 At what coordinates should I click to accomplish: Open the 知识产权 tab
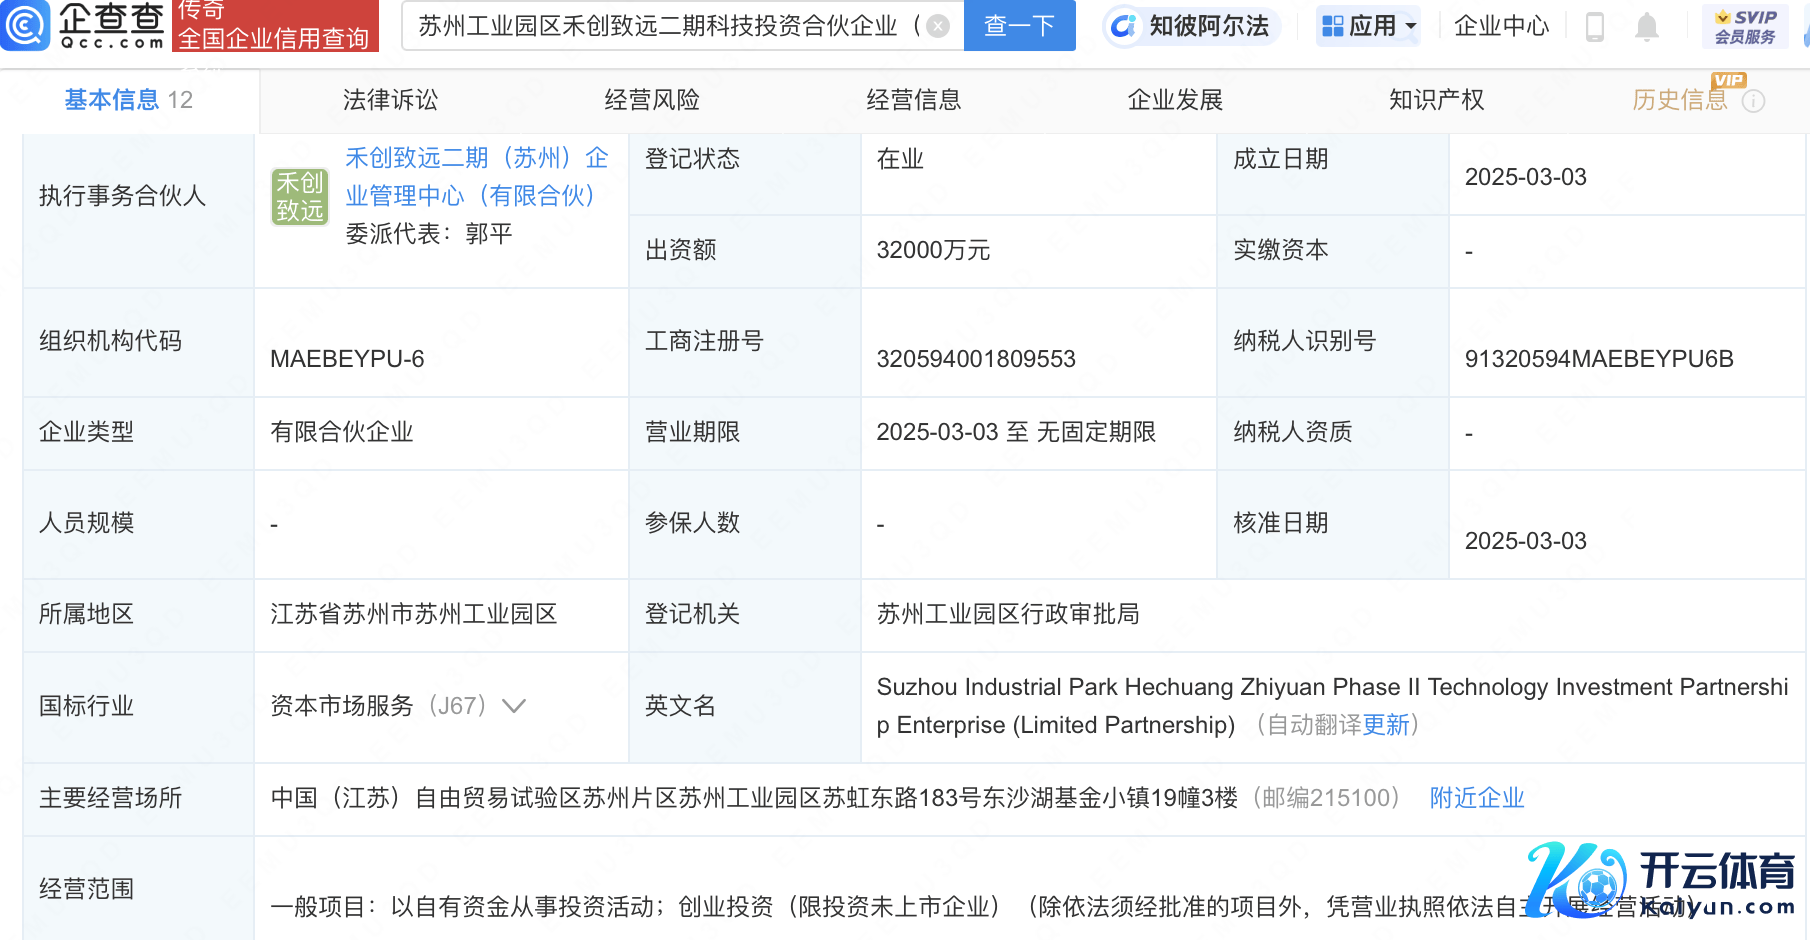click(x=1436, y=100)
